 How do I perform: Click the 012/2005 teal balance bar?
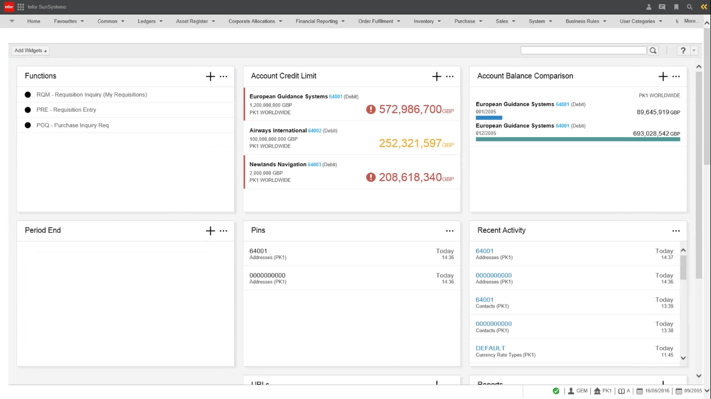tap(578, 139)
